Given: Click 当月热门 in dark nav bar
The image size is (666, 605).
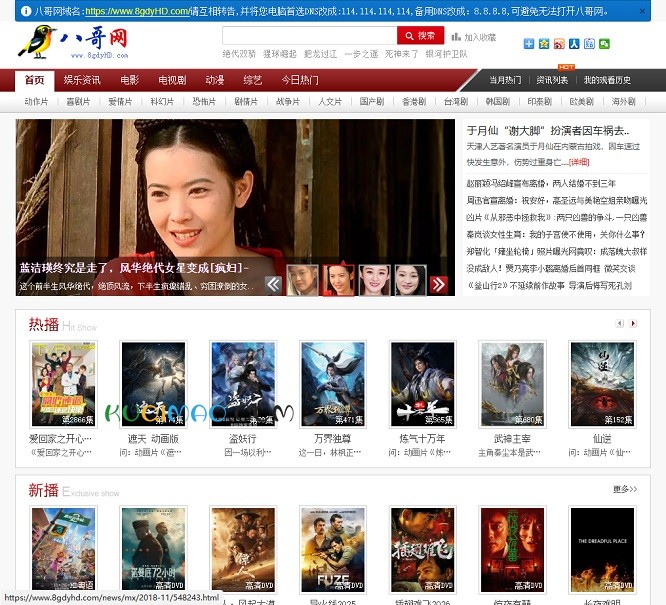Looking at the screenshot, I should (x=505, y=80).
